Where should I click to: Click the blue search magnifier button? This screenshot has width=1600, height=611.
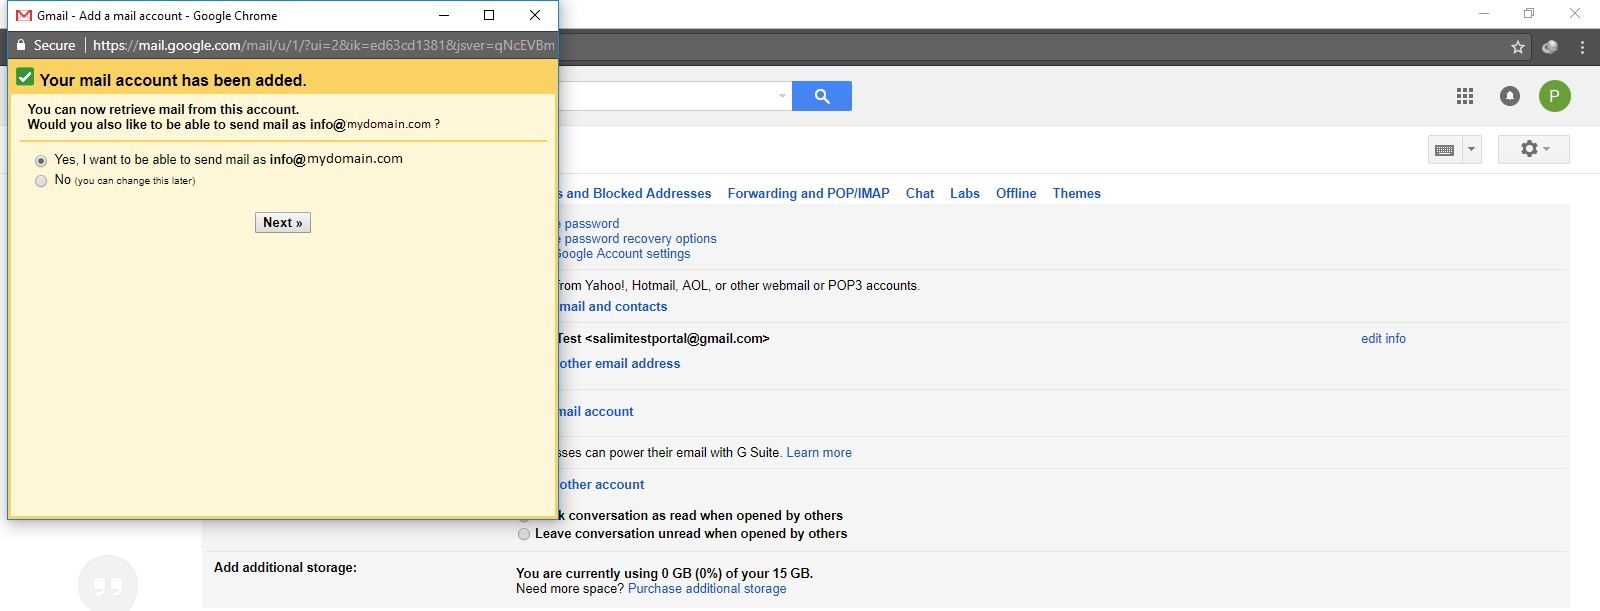(x=822, y=96)
